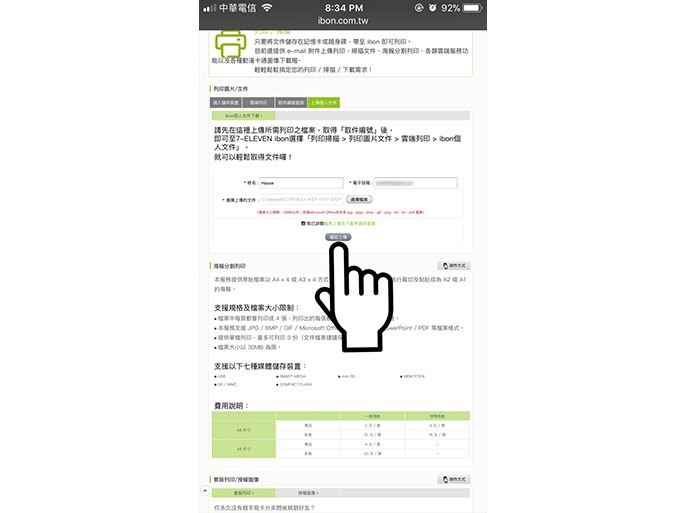This screenshot has width=687, height=513.
Task: Click the COMPACT FLASH list item
Action: click(x=296, y=384)
